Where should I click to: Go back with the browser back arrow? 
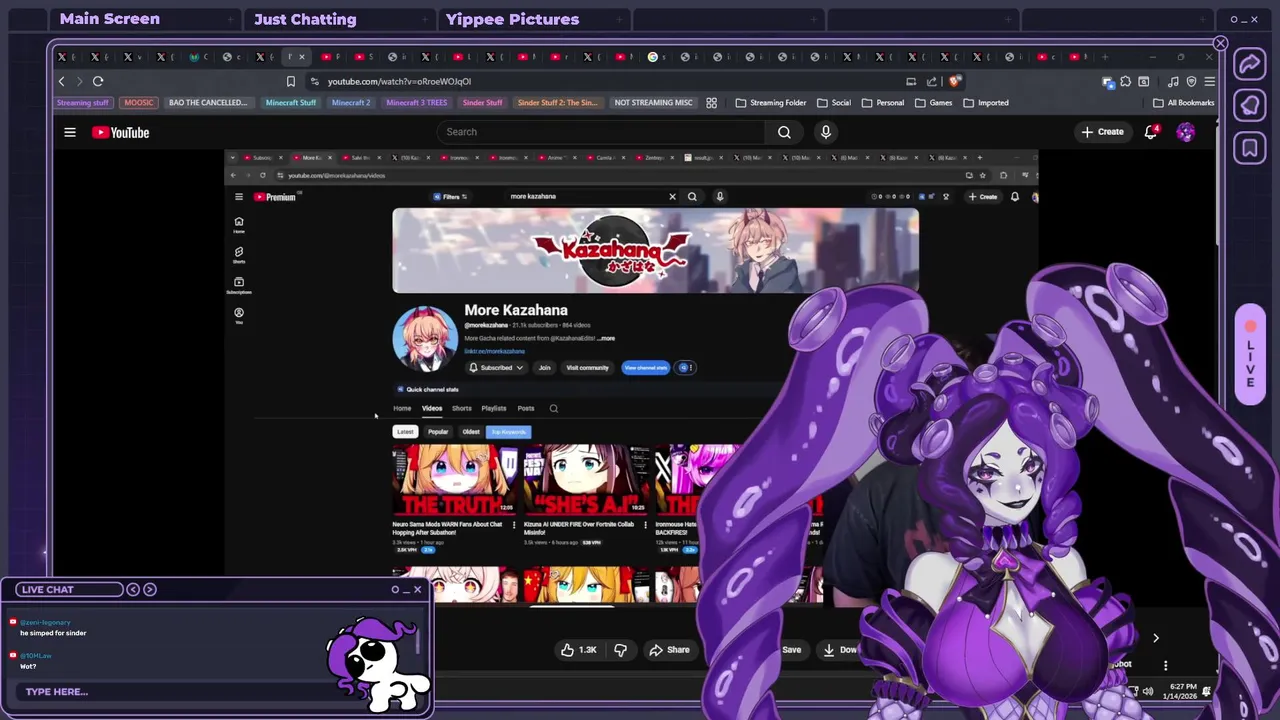pyautogui.click(x=61, y=81)
